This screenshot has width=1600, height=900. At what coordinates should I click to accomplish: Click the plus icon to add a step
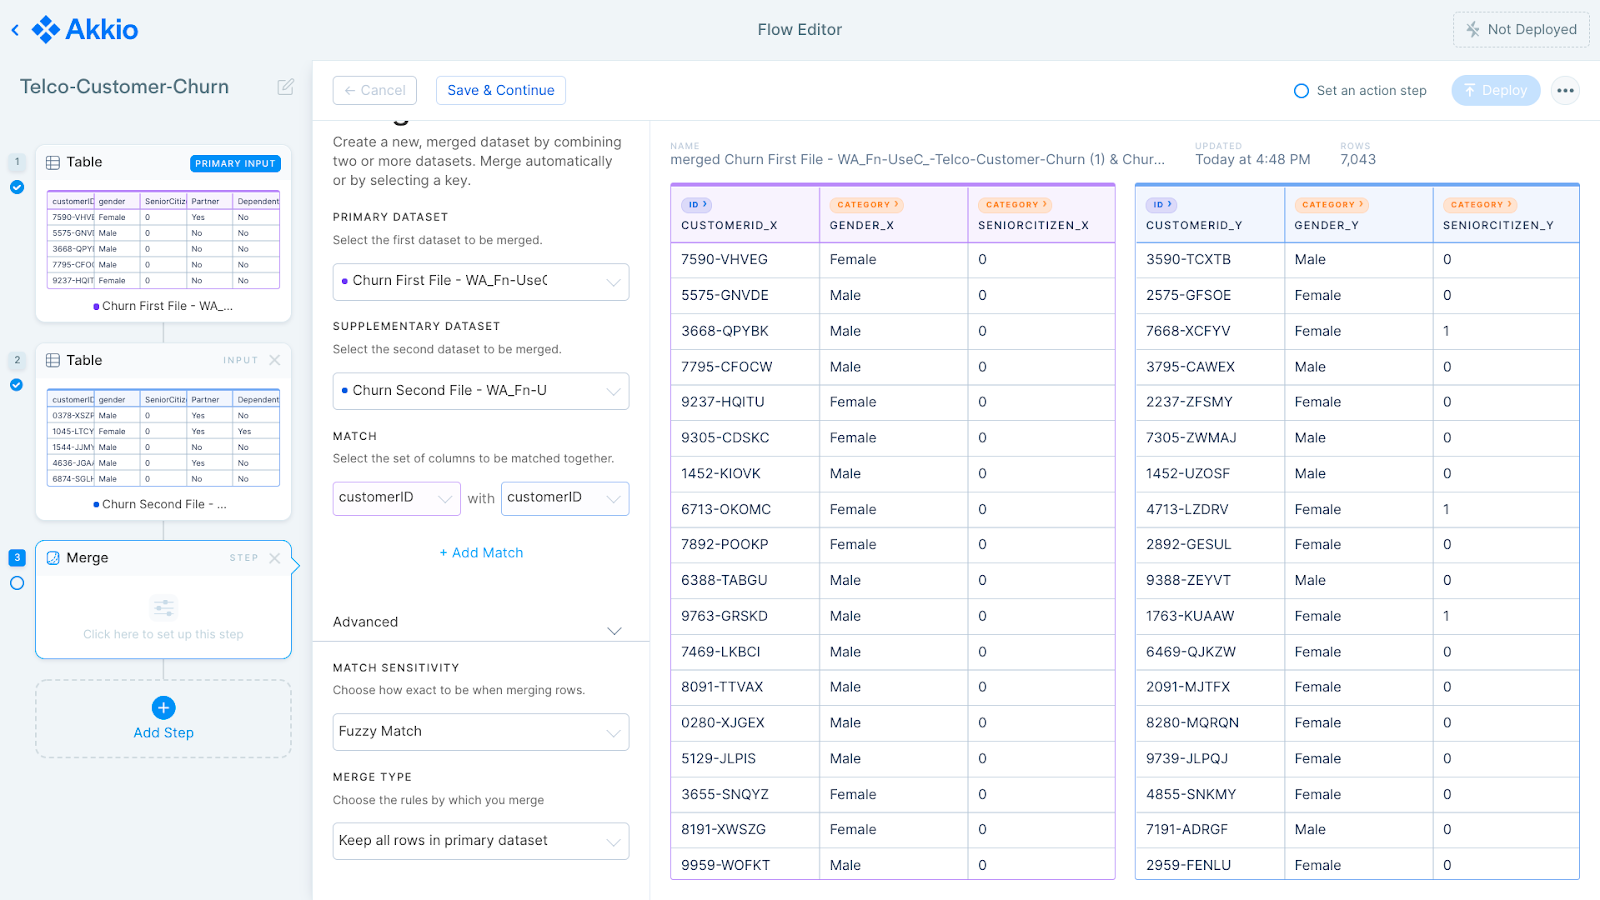163,707
